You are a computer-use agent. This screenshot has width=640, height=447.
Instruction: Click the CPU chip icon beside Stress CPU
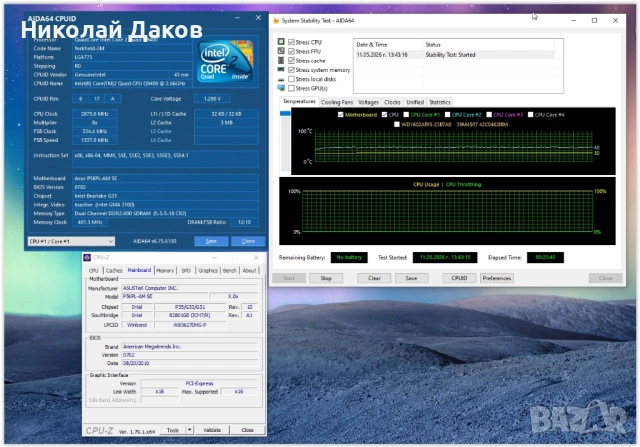[281, 42]
